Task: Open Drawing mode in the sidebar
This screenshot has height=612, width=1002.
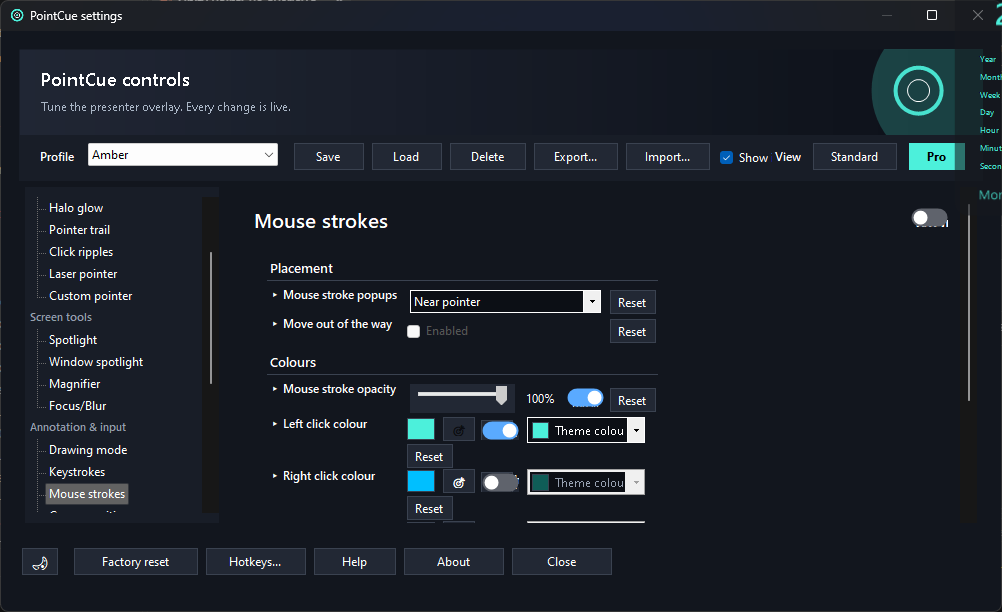Action: tap(88, 450)
